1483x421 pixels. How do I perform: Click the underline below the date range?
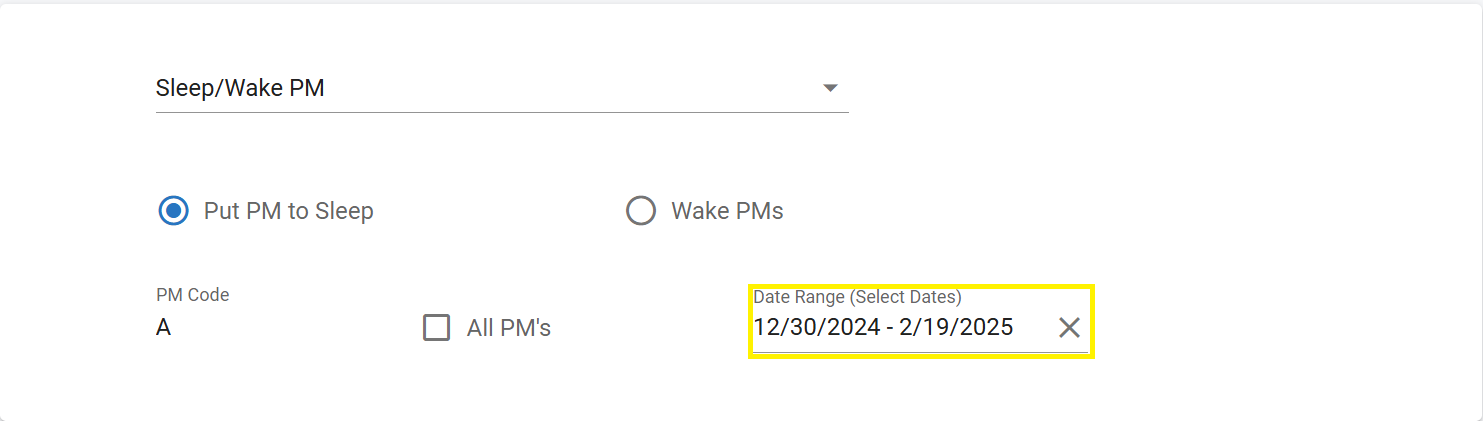pos(920,352)
